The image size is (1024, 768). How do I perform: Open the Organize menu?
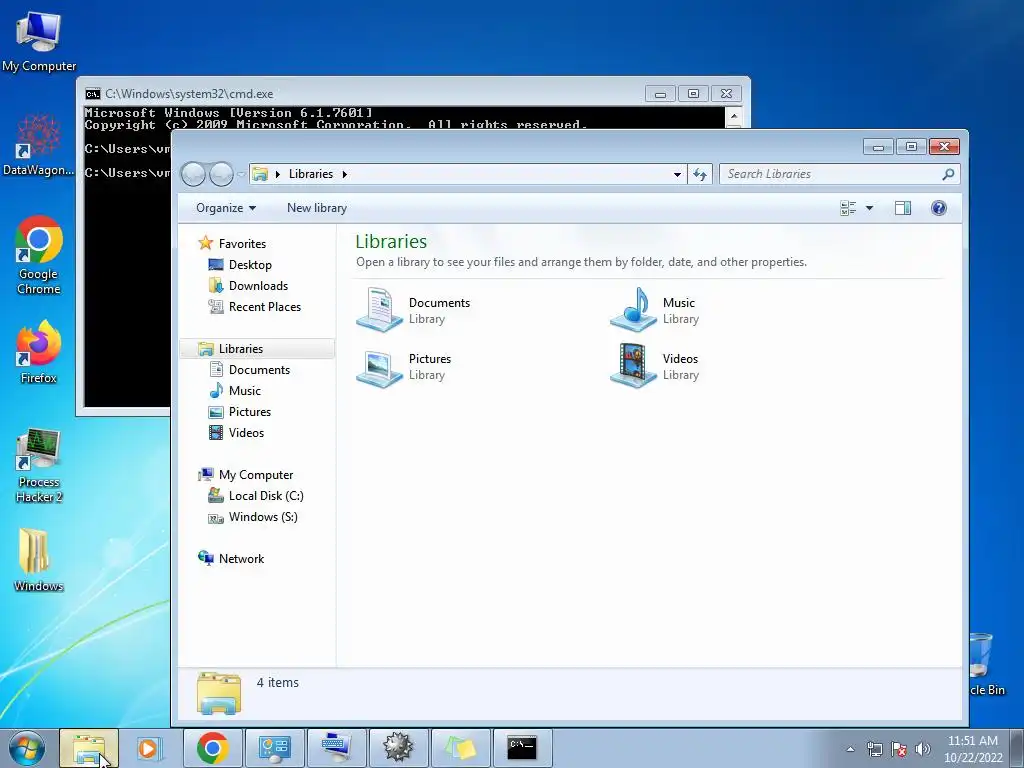point(226,208)
